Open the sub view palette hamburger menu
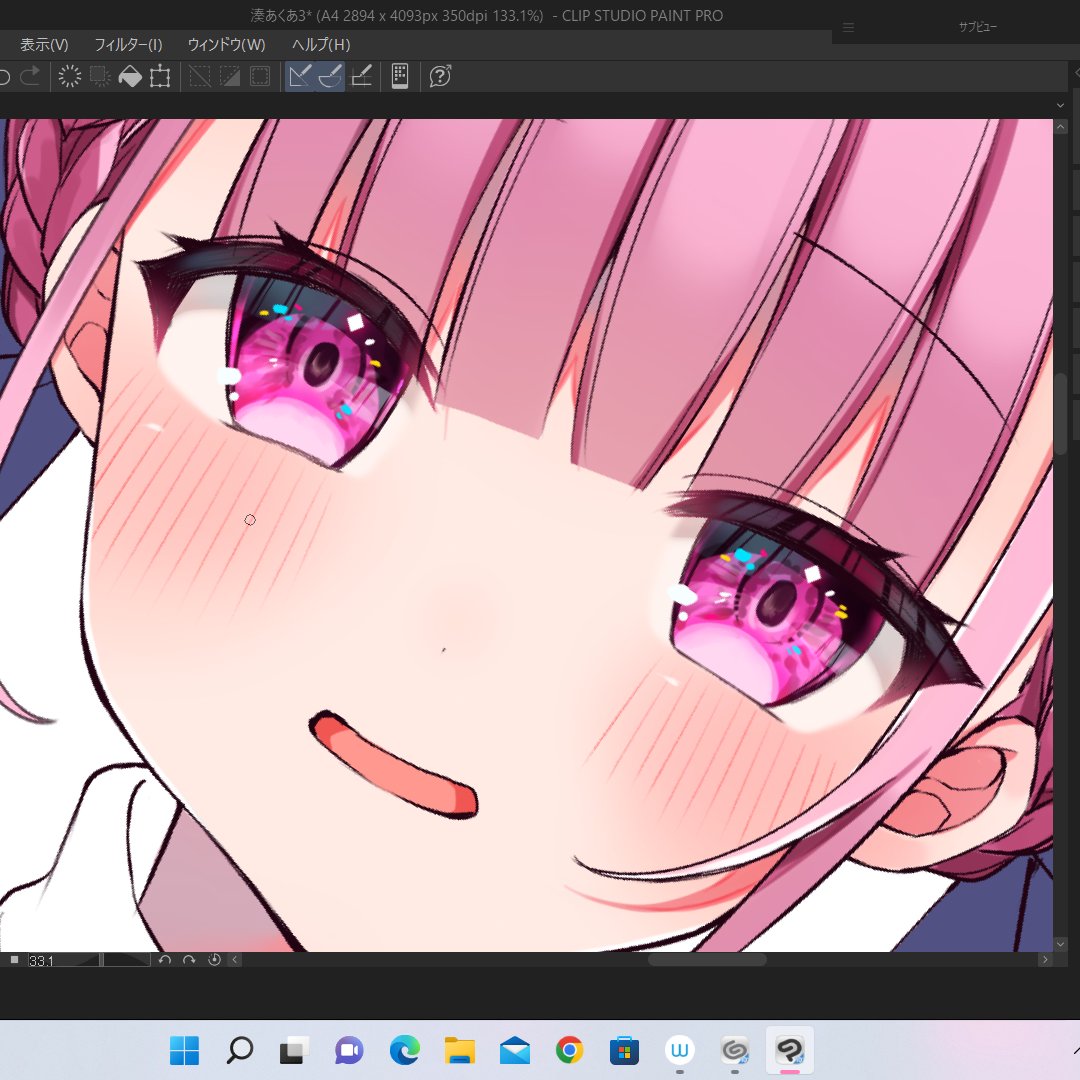Screen dimensions: 1080x1080 coord(849,28)
